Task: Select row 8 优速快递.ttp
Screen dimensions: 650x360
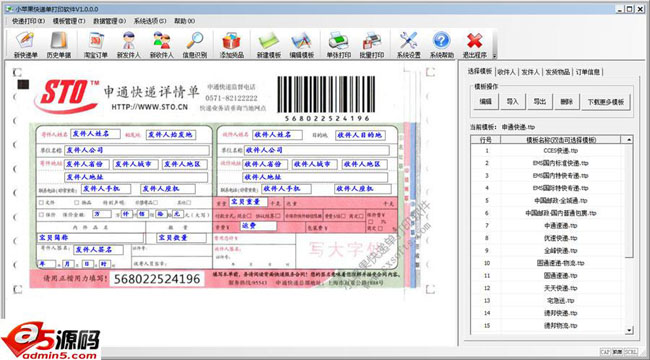Action: [547, 238]
